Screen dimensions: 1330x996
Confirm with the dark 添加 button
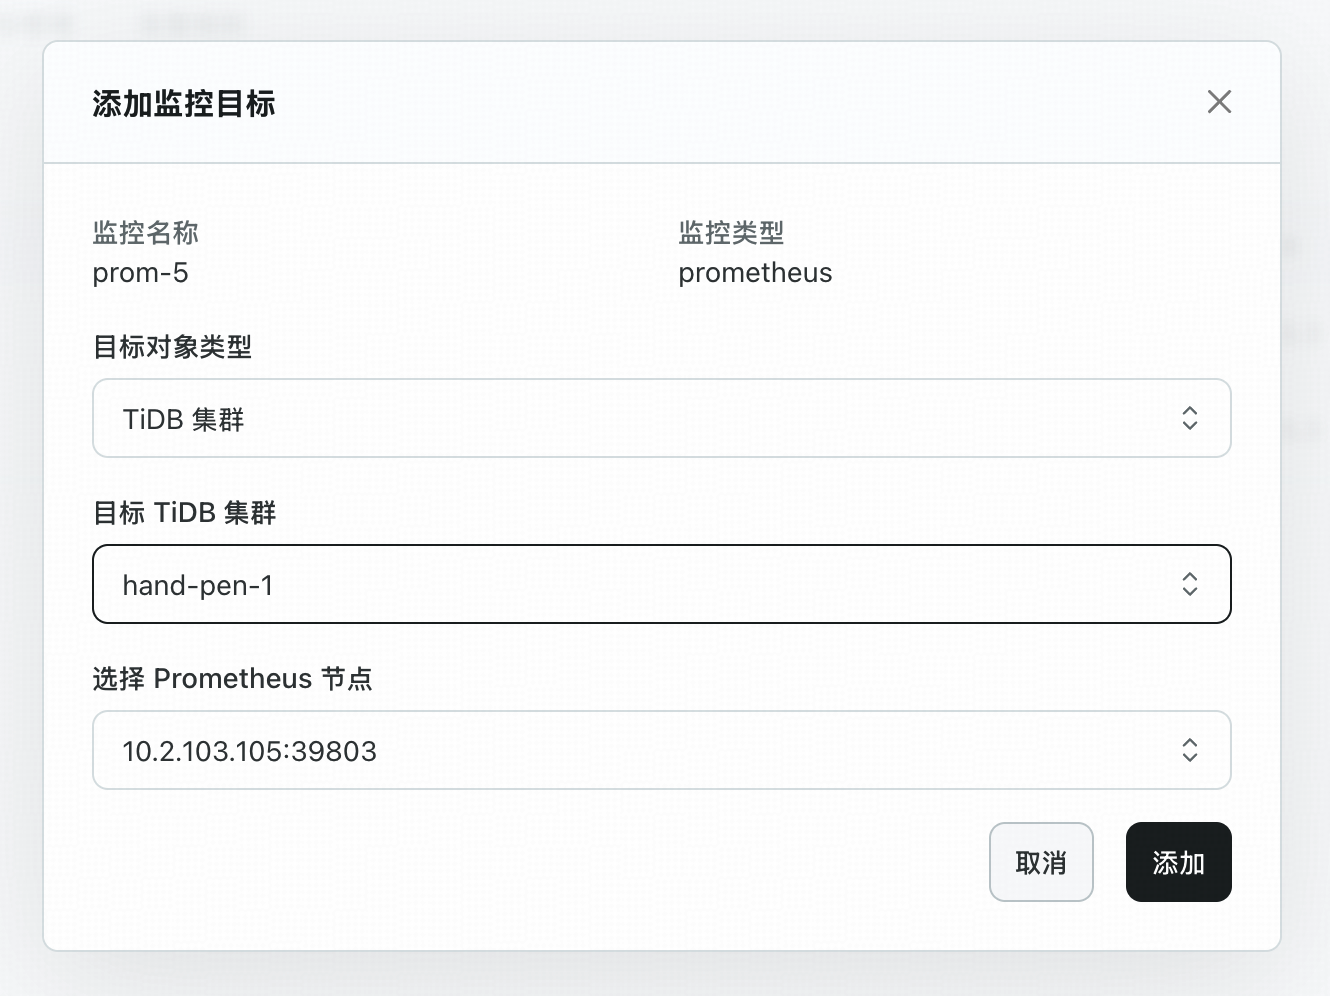(x=1179, y=862)
